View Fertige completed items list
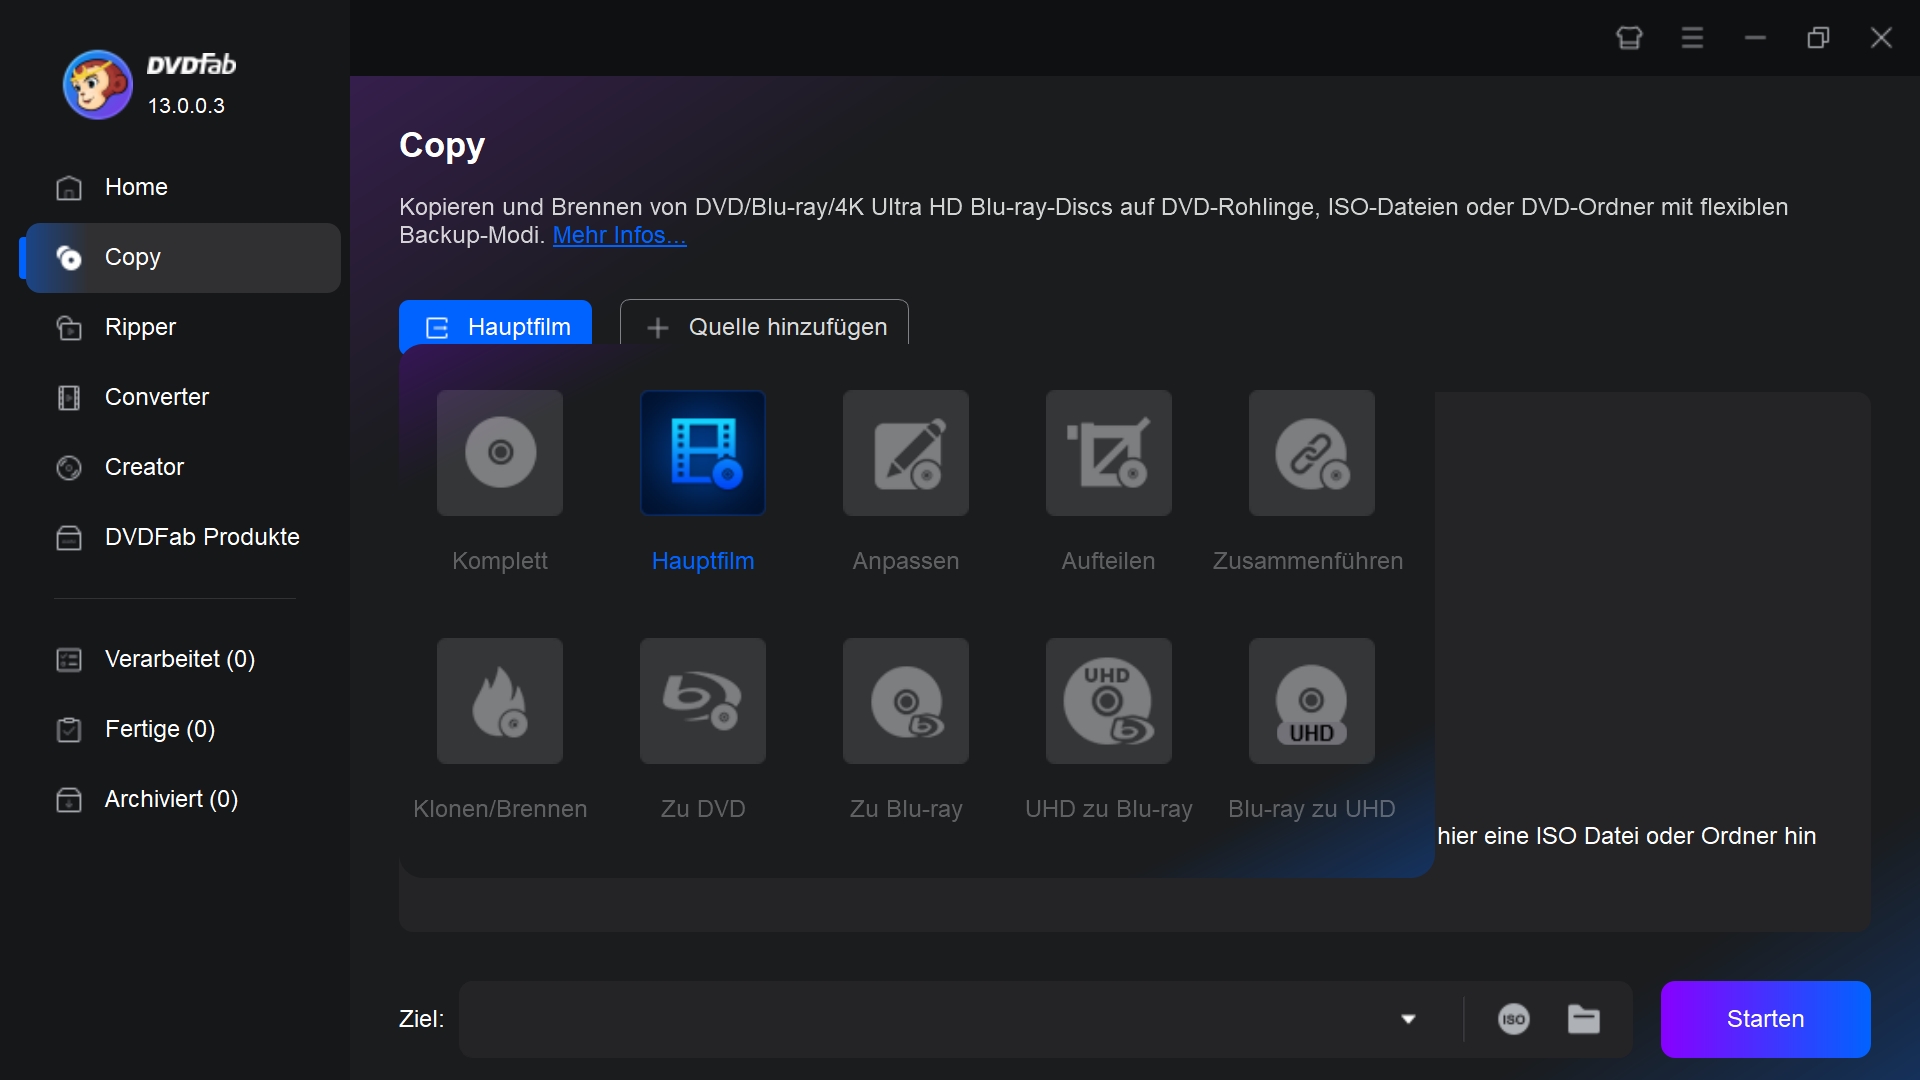This screenshot has height=1080, width=1920. [158, 729]
